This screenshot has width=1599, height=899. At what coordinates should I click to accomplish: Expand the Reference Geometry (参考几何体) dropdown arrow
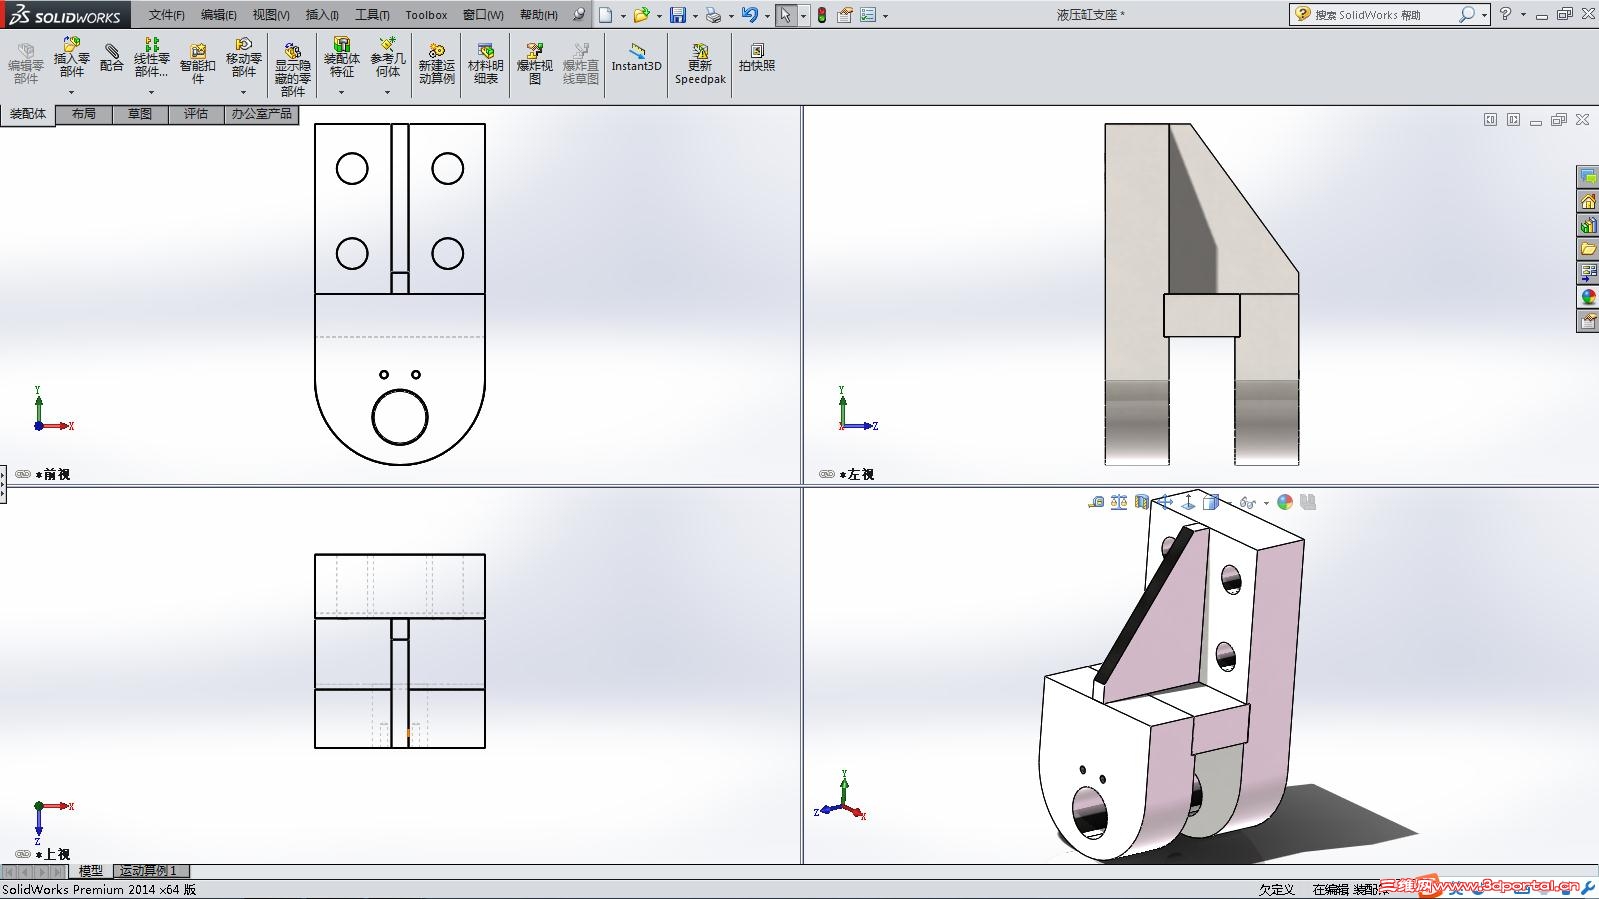[x=388, y=92]
